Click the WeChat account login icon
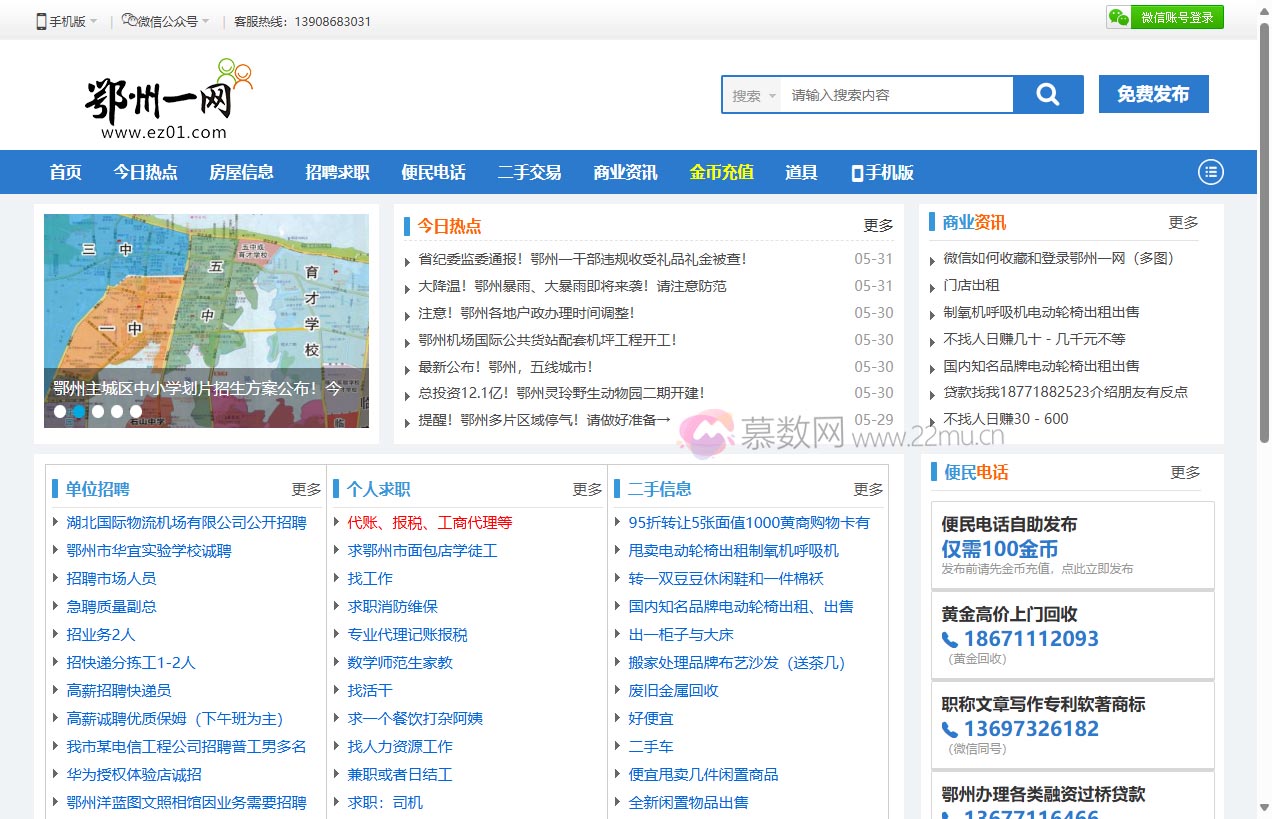Viewport: 1272px width, 819px height. tap(1119, 17)
